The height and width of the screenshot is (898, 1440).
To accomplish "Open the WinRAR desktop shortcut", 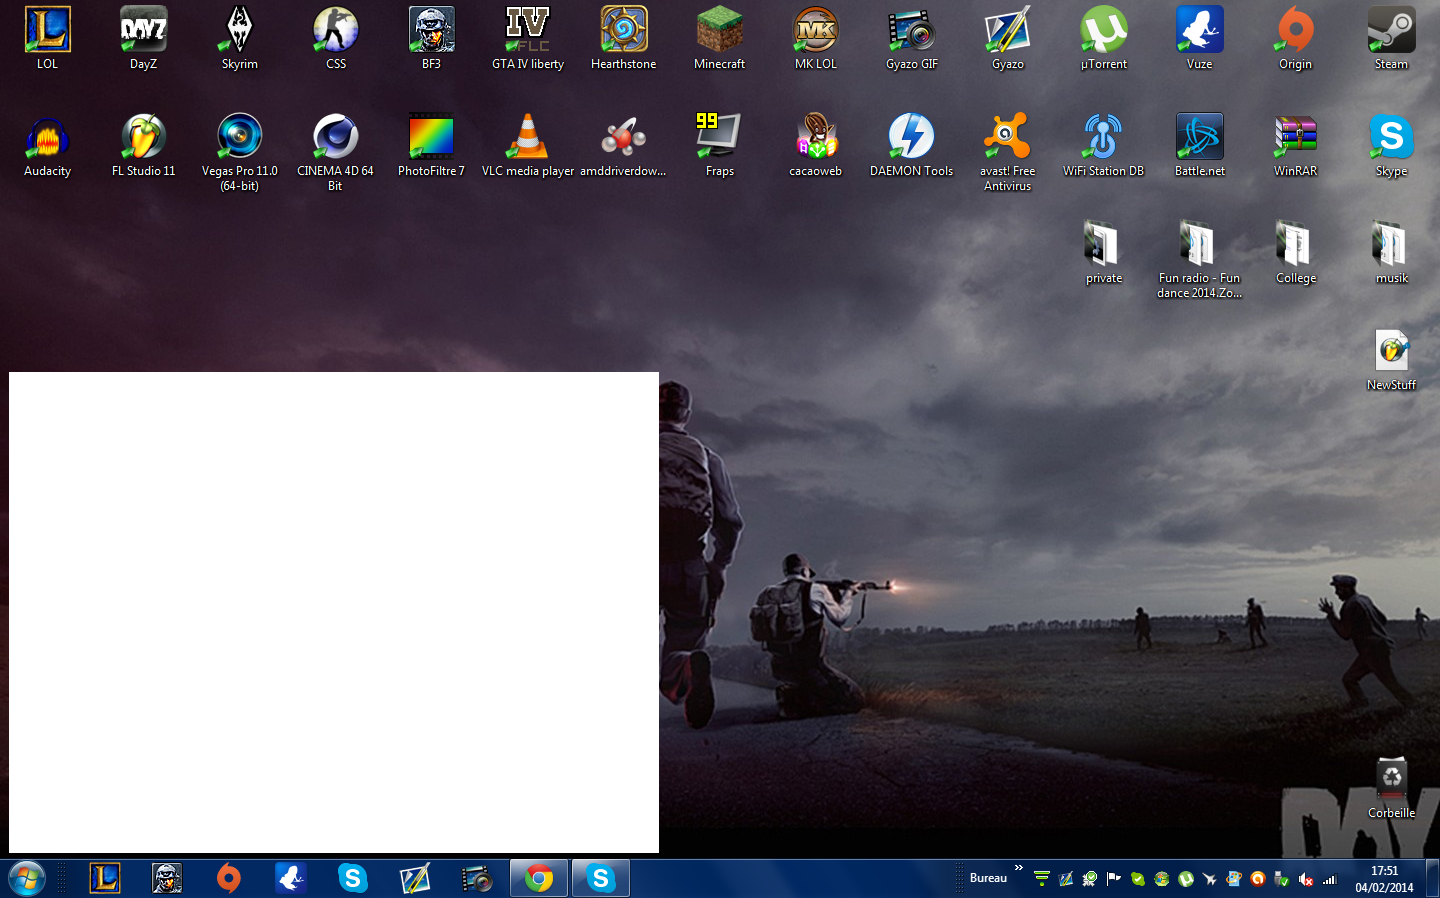I will point(1296,146).
